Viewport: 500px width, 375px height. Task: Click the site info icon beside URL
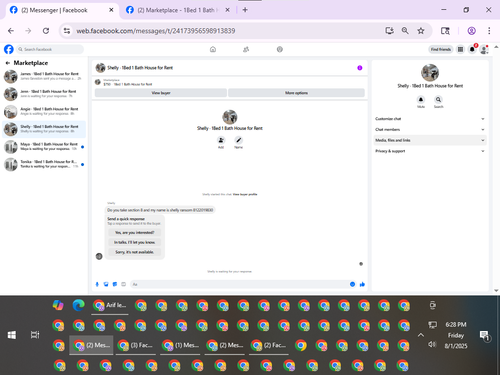[67, 31]
